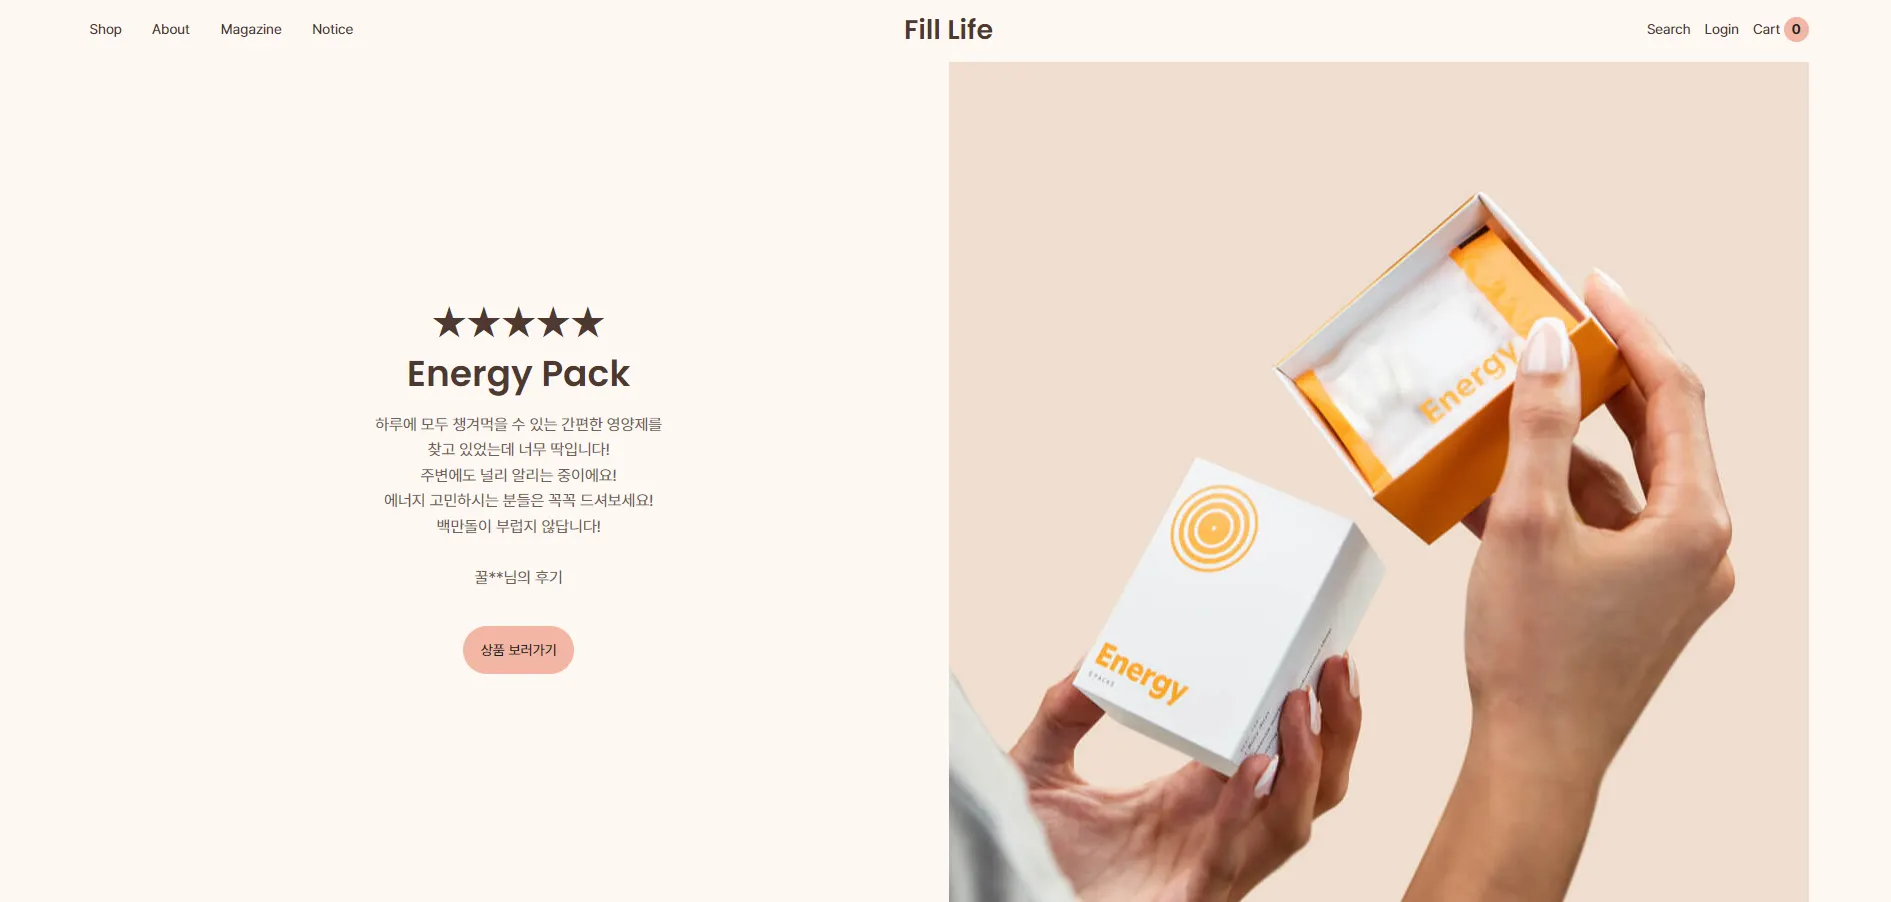Click the fifth star in the rating
The width and height of the screenshot is (1891, 902).
(x=588, y=322)
